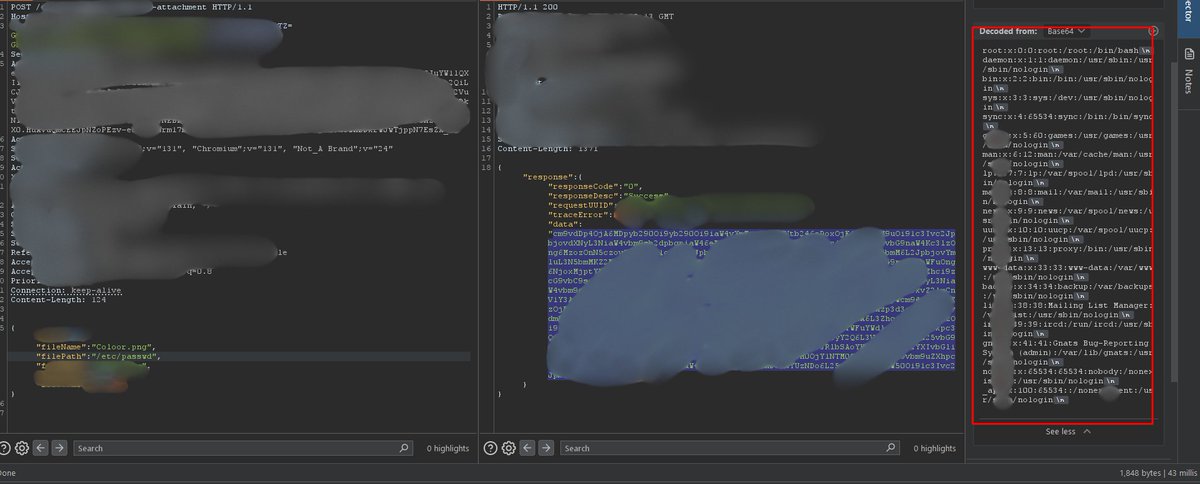Image resolution: width=1200 pixels, height=484 pixels.
Task: Go to previous match in request search
Action: [41, 448]
